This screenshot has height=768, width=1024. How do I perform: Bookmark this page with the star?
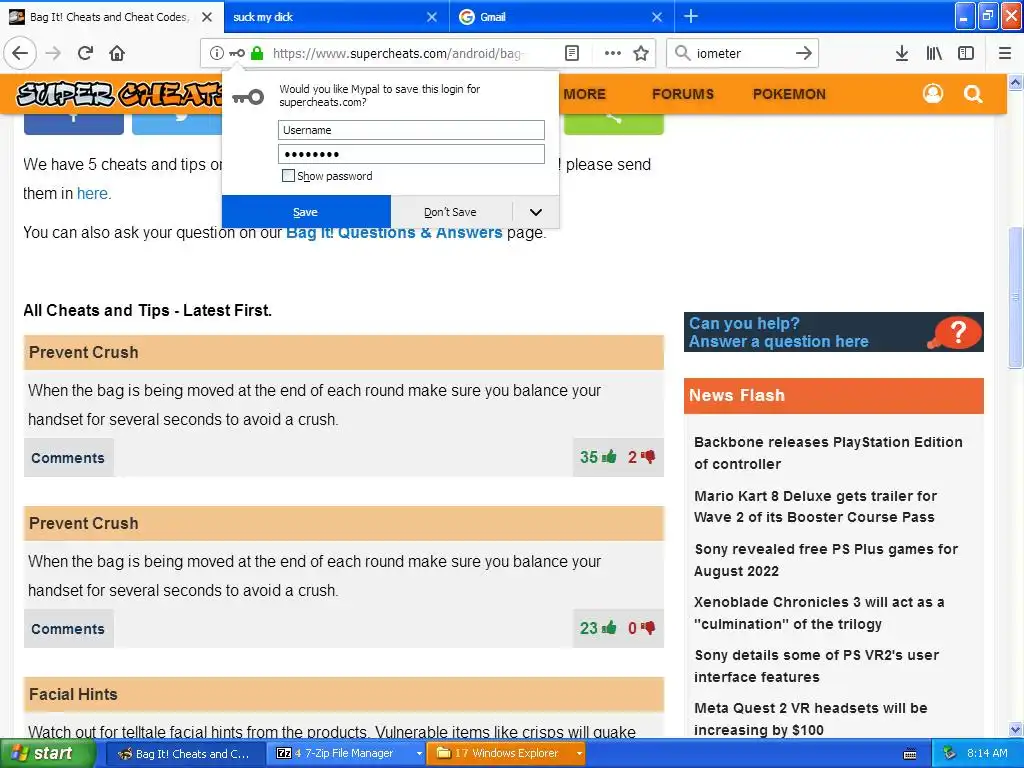pyautogui.click(x=641, y=53)
